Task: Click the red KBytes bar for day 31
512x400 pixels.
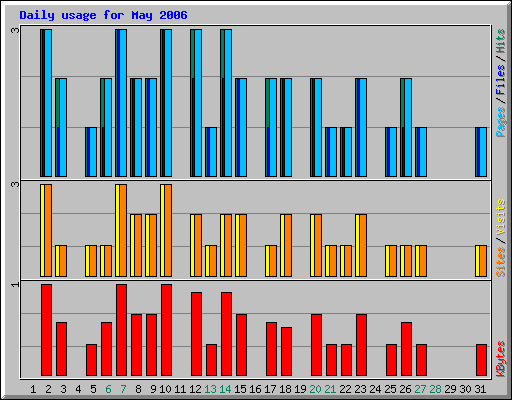Action: (x=482, y=360)
